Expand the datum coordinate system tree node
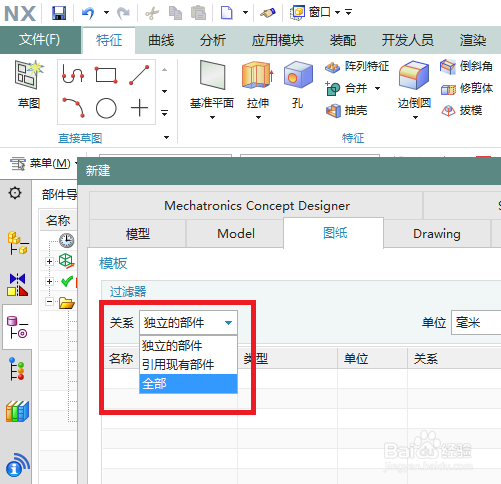The image size is (501, 484). [49, 261]
